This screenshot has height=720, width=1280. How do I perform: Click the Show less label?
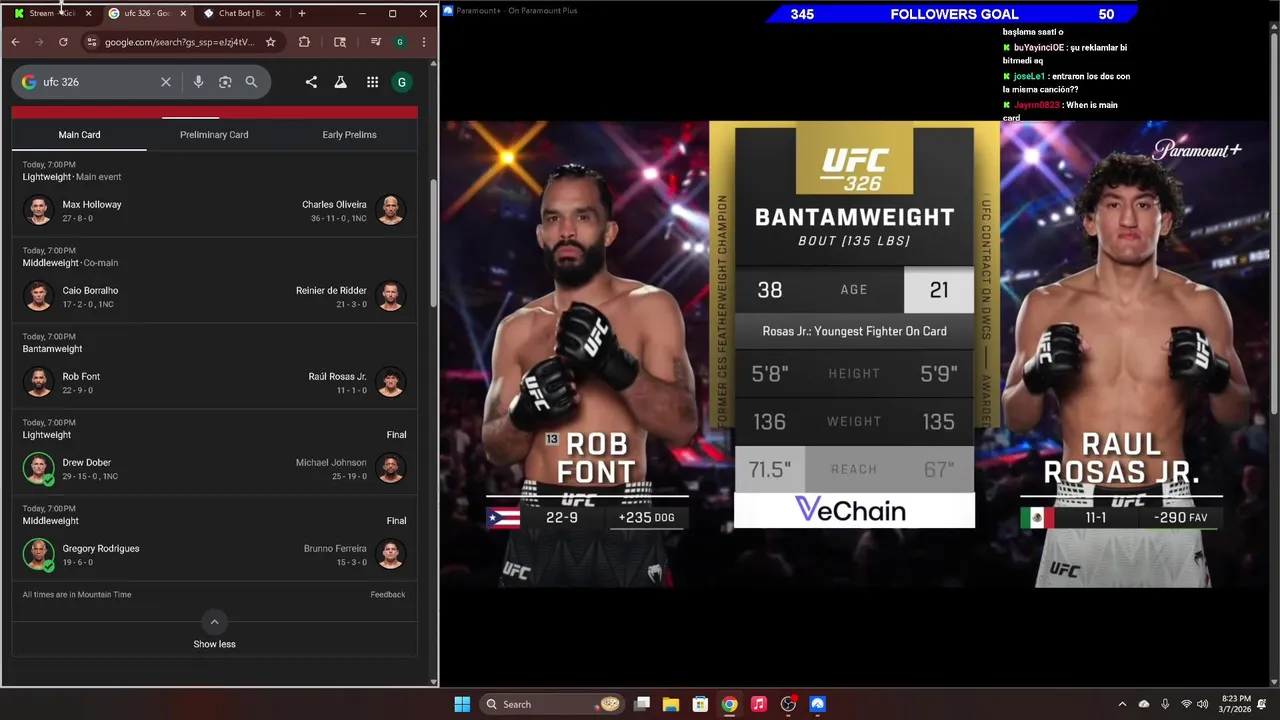pos(214,644)
